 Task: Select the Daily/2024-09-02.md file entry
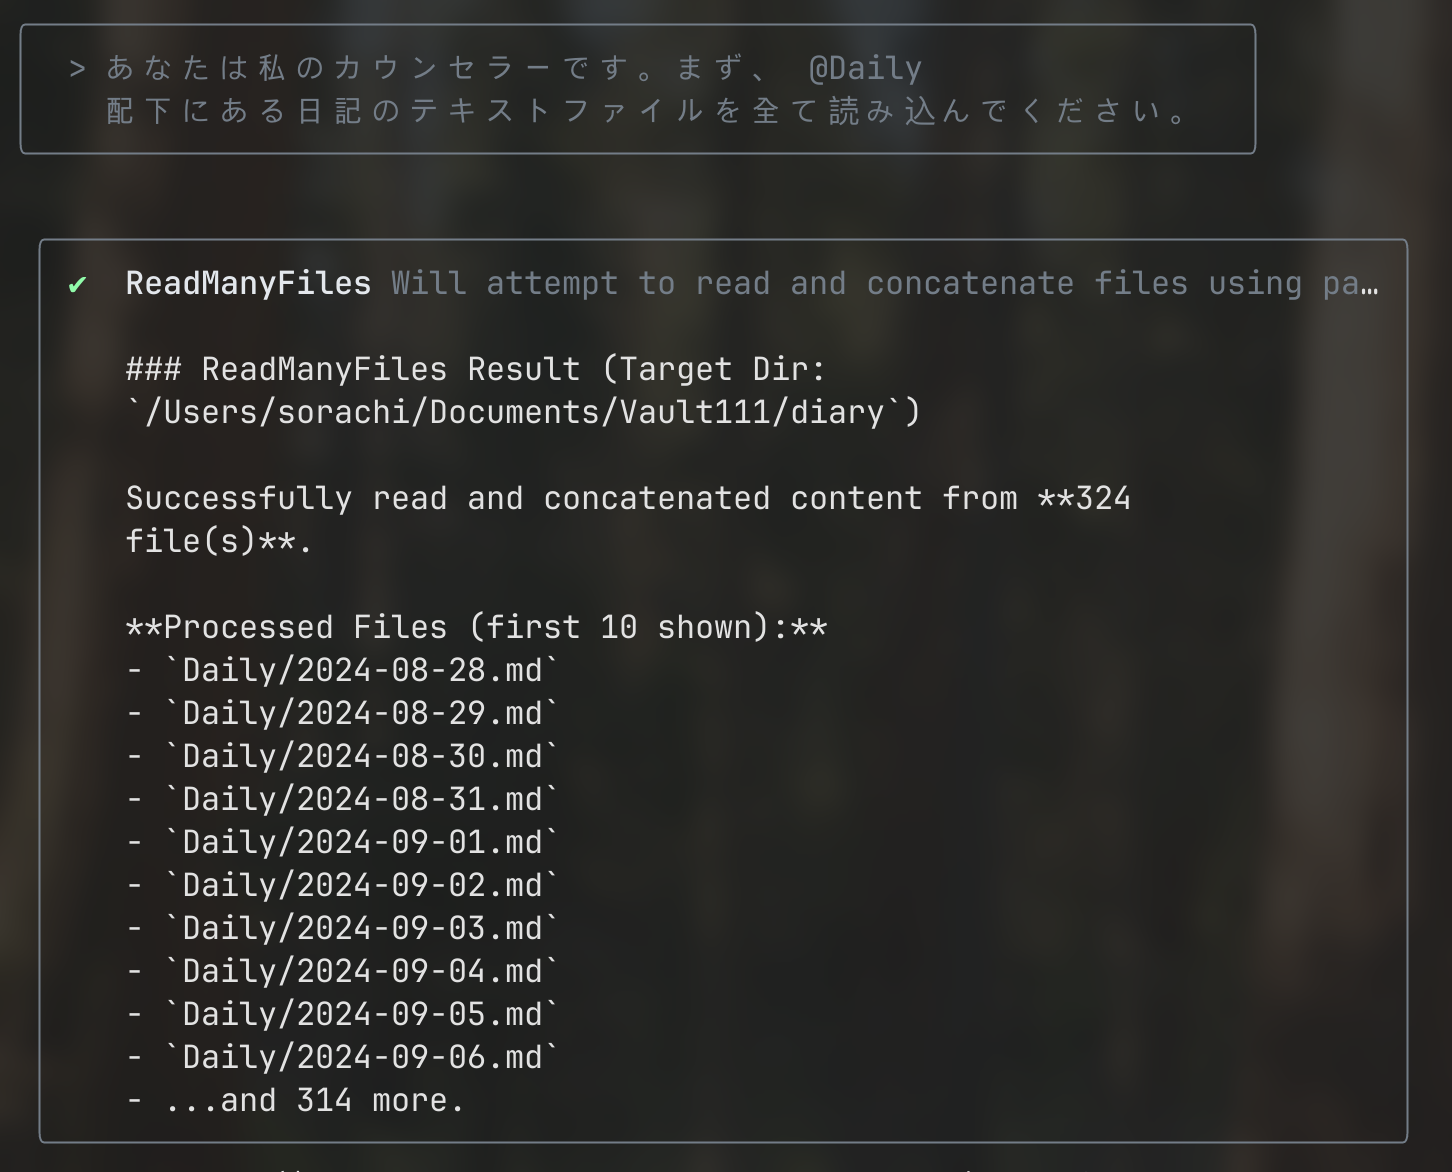click(x=362, y=886)
